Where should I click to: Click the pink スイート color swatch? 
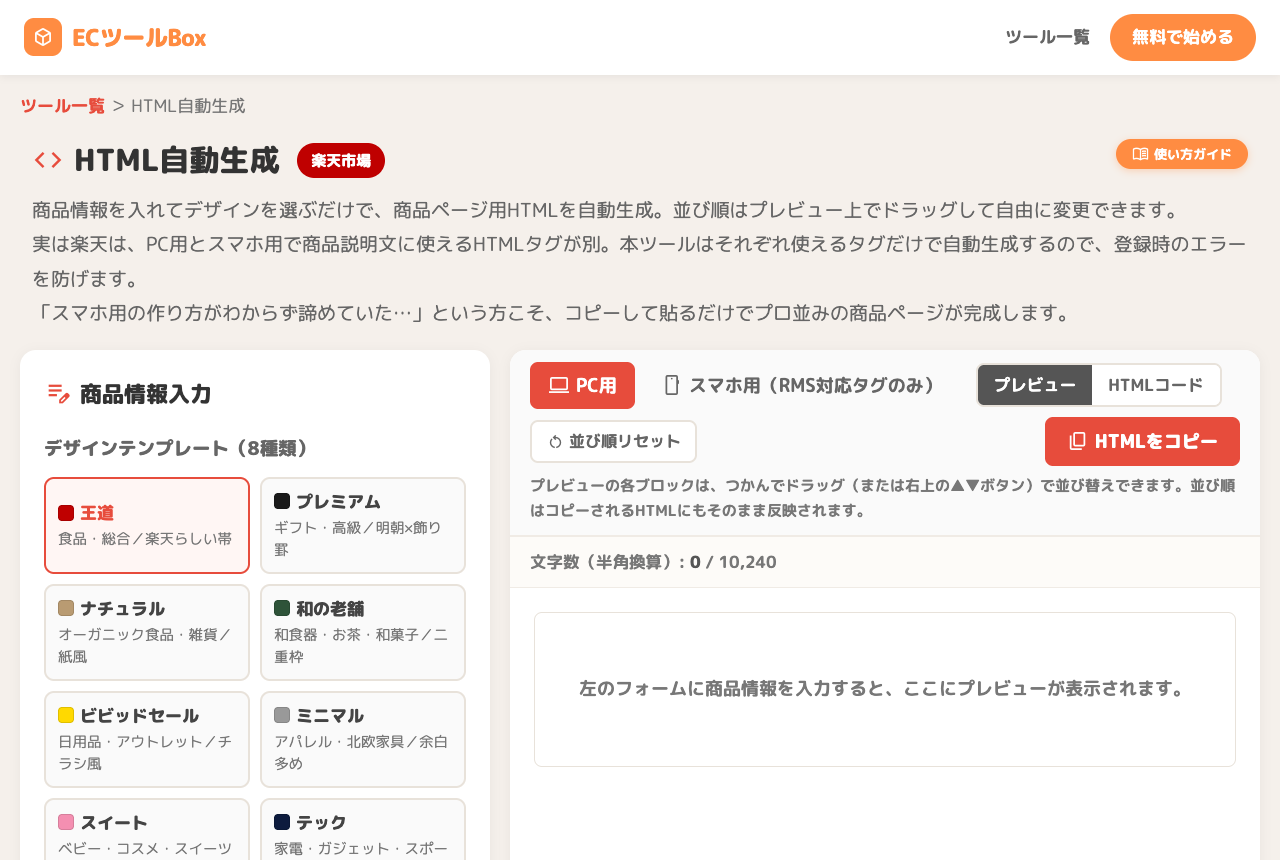(66, 822)
